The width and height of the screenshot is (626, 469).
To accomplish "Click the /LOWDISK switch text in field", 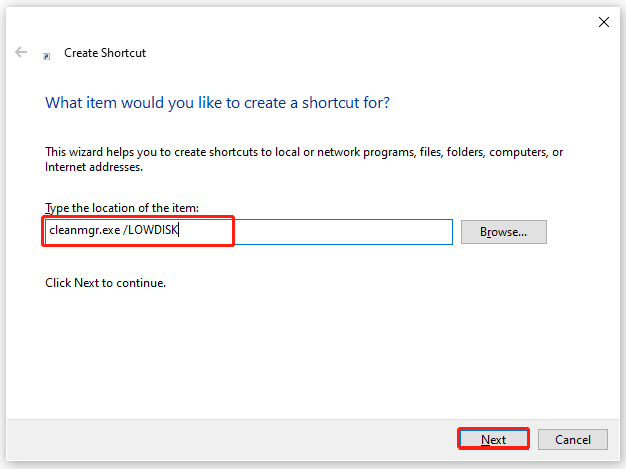I will pos(151,230).
